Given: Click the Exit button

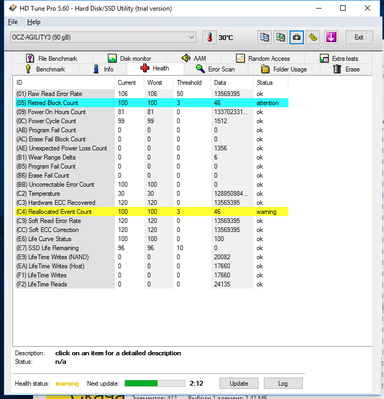Looking at the screenshot, I should coord(359,37).
